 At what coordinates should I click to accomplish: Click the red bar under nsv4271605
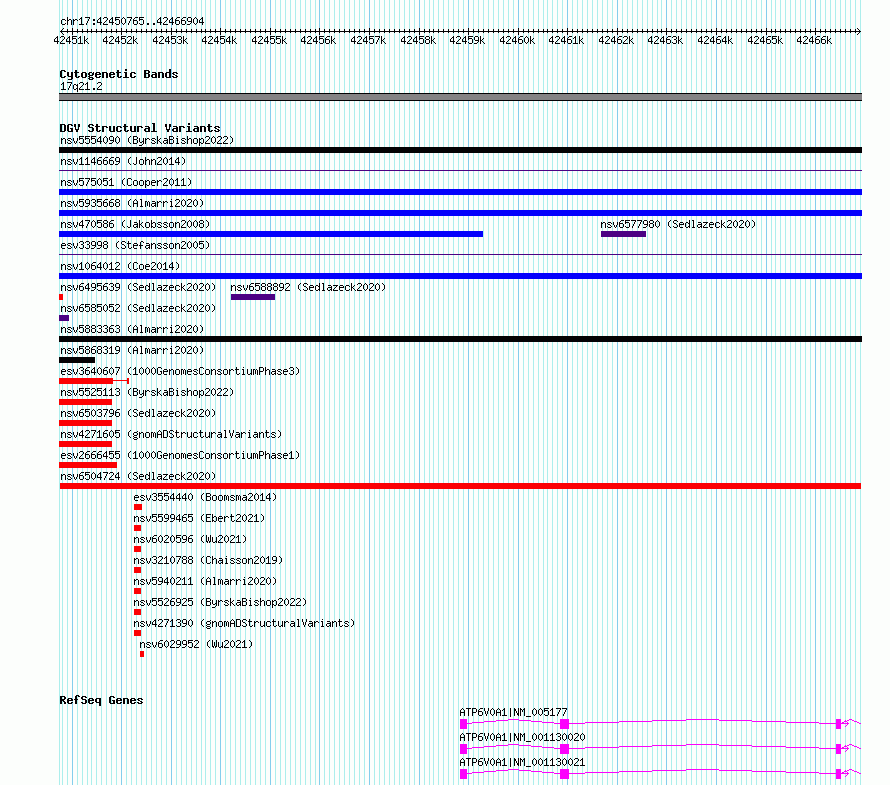tap(86, 444)
